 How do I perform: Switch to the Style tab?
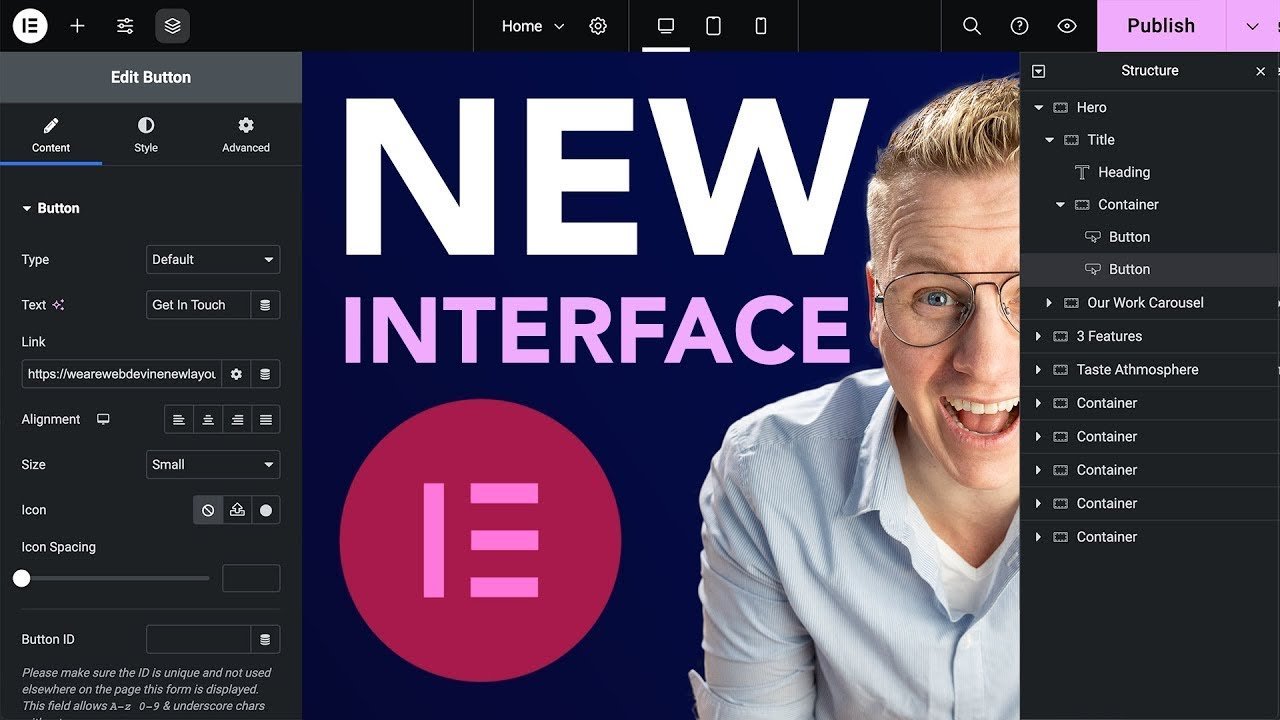pos(146,135)
